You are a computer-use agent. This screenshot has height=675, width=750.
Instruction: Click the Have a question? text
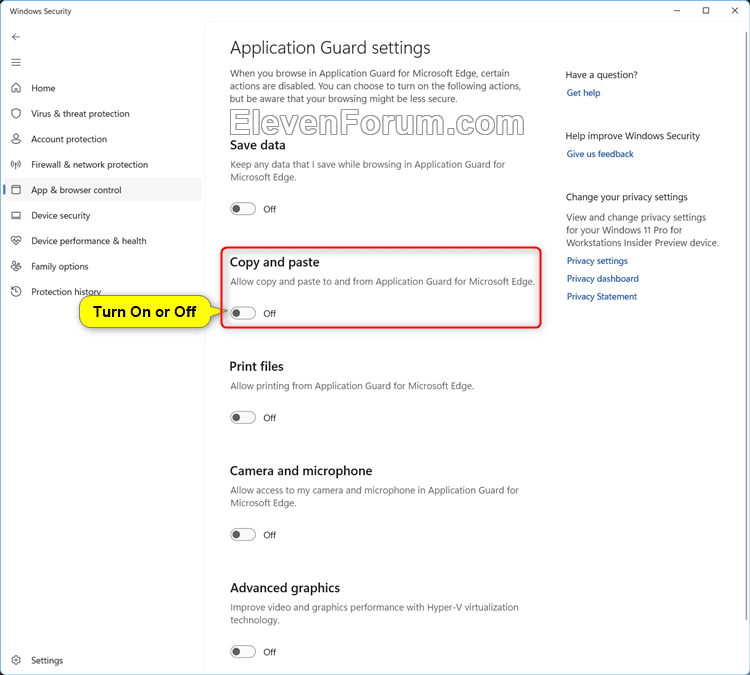coord(601,75)
